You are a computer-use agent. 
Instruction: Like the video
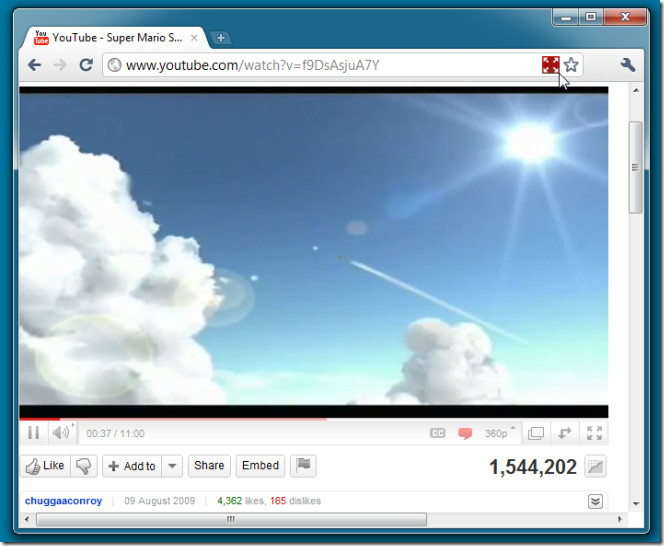[45, 466]
